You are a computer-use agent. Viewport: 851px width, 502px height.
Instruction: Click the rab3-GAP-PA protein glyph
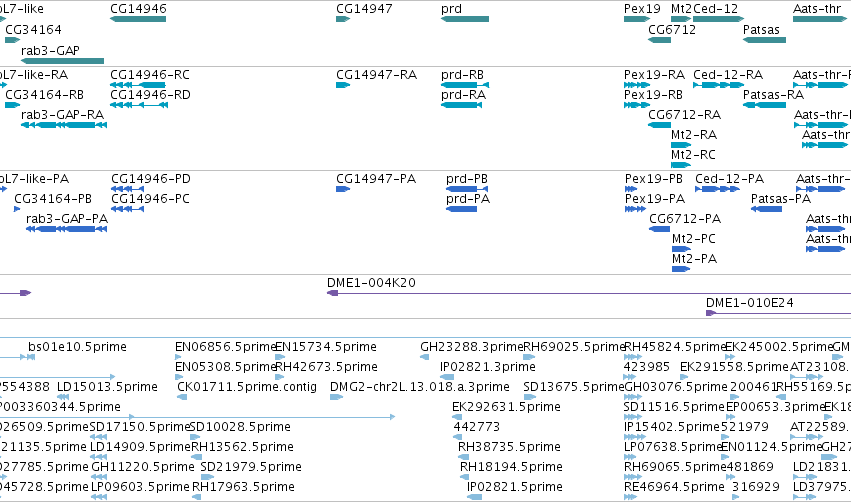66,229
